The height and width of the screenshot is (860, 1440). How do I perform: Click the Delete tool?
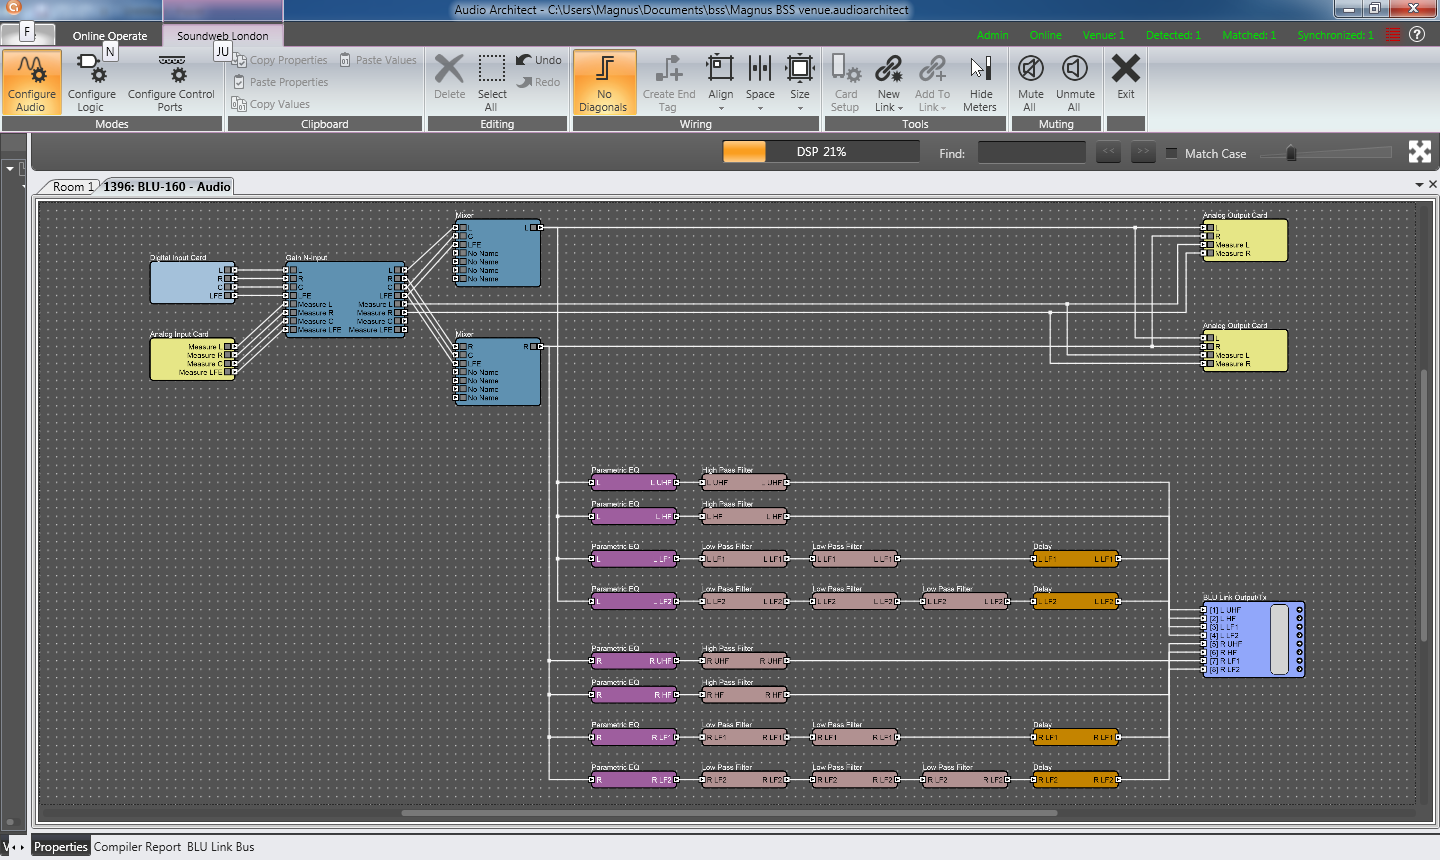coord(449,77)
